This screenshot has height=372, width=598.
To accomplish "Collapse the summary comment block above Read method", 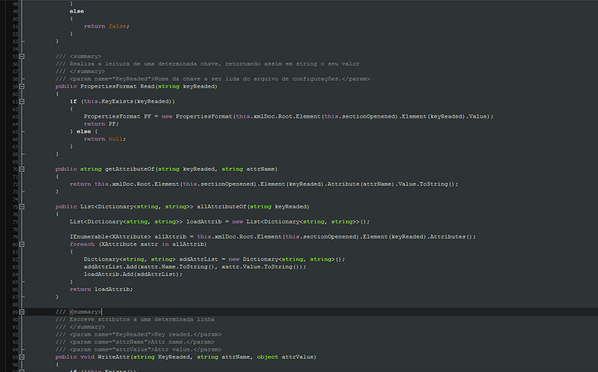I will (x=22, y=56).
